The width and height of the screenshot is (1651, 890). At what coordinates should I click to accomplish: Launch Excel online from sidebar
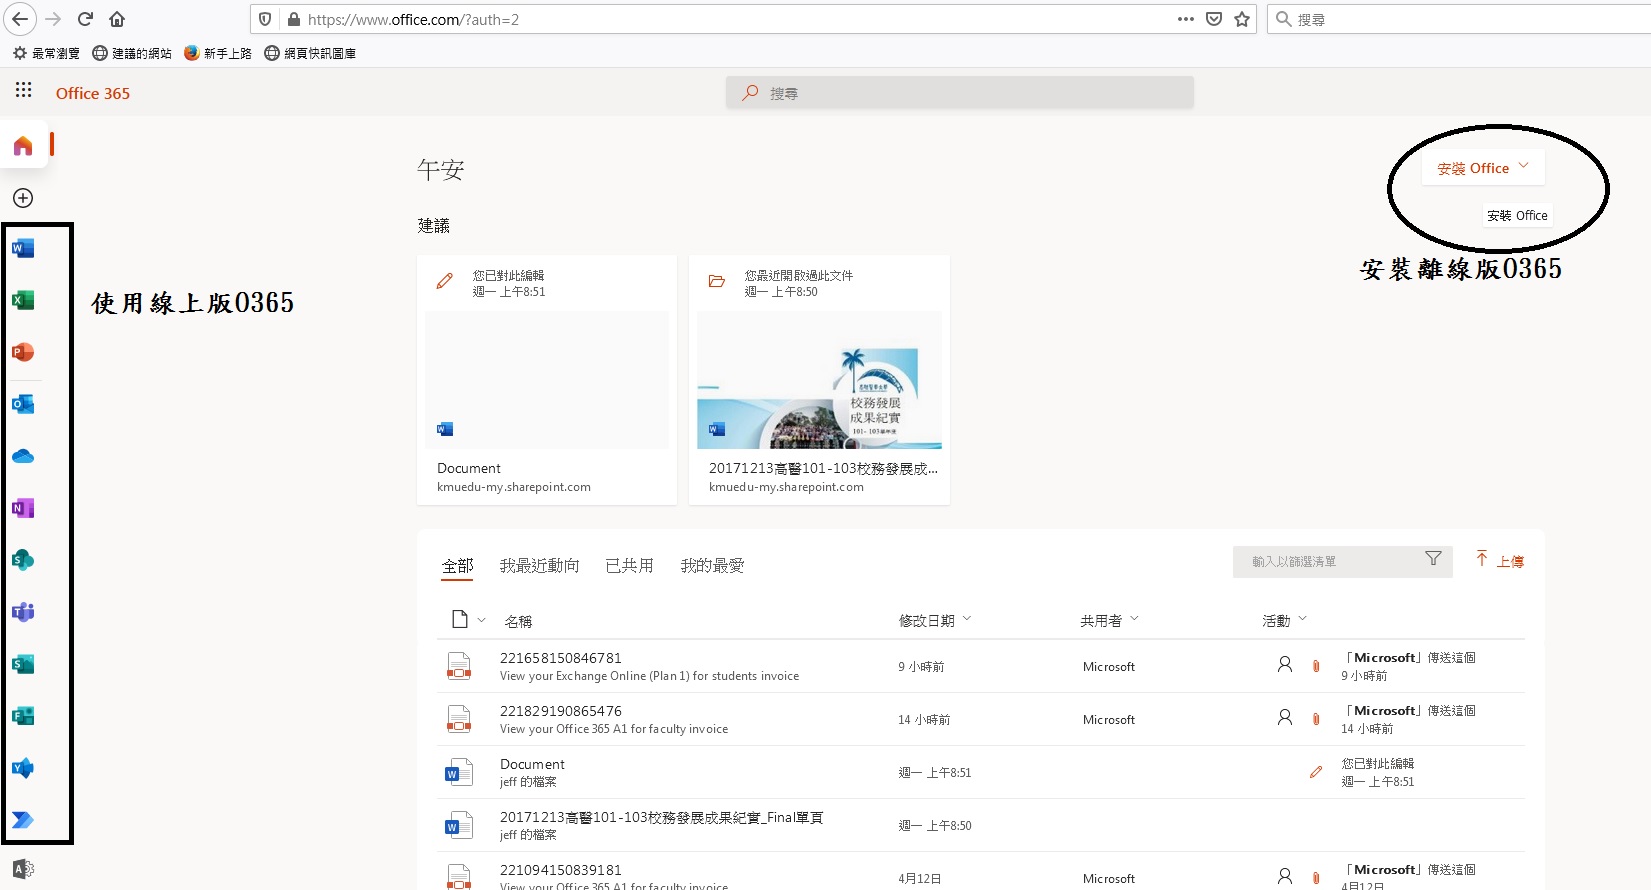point(23,300)
